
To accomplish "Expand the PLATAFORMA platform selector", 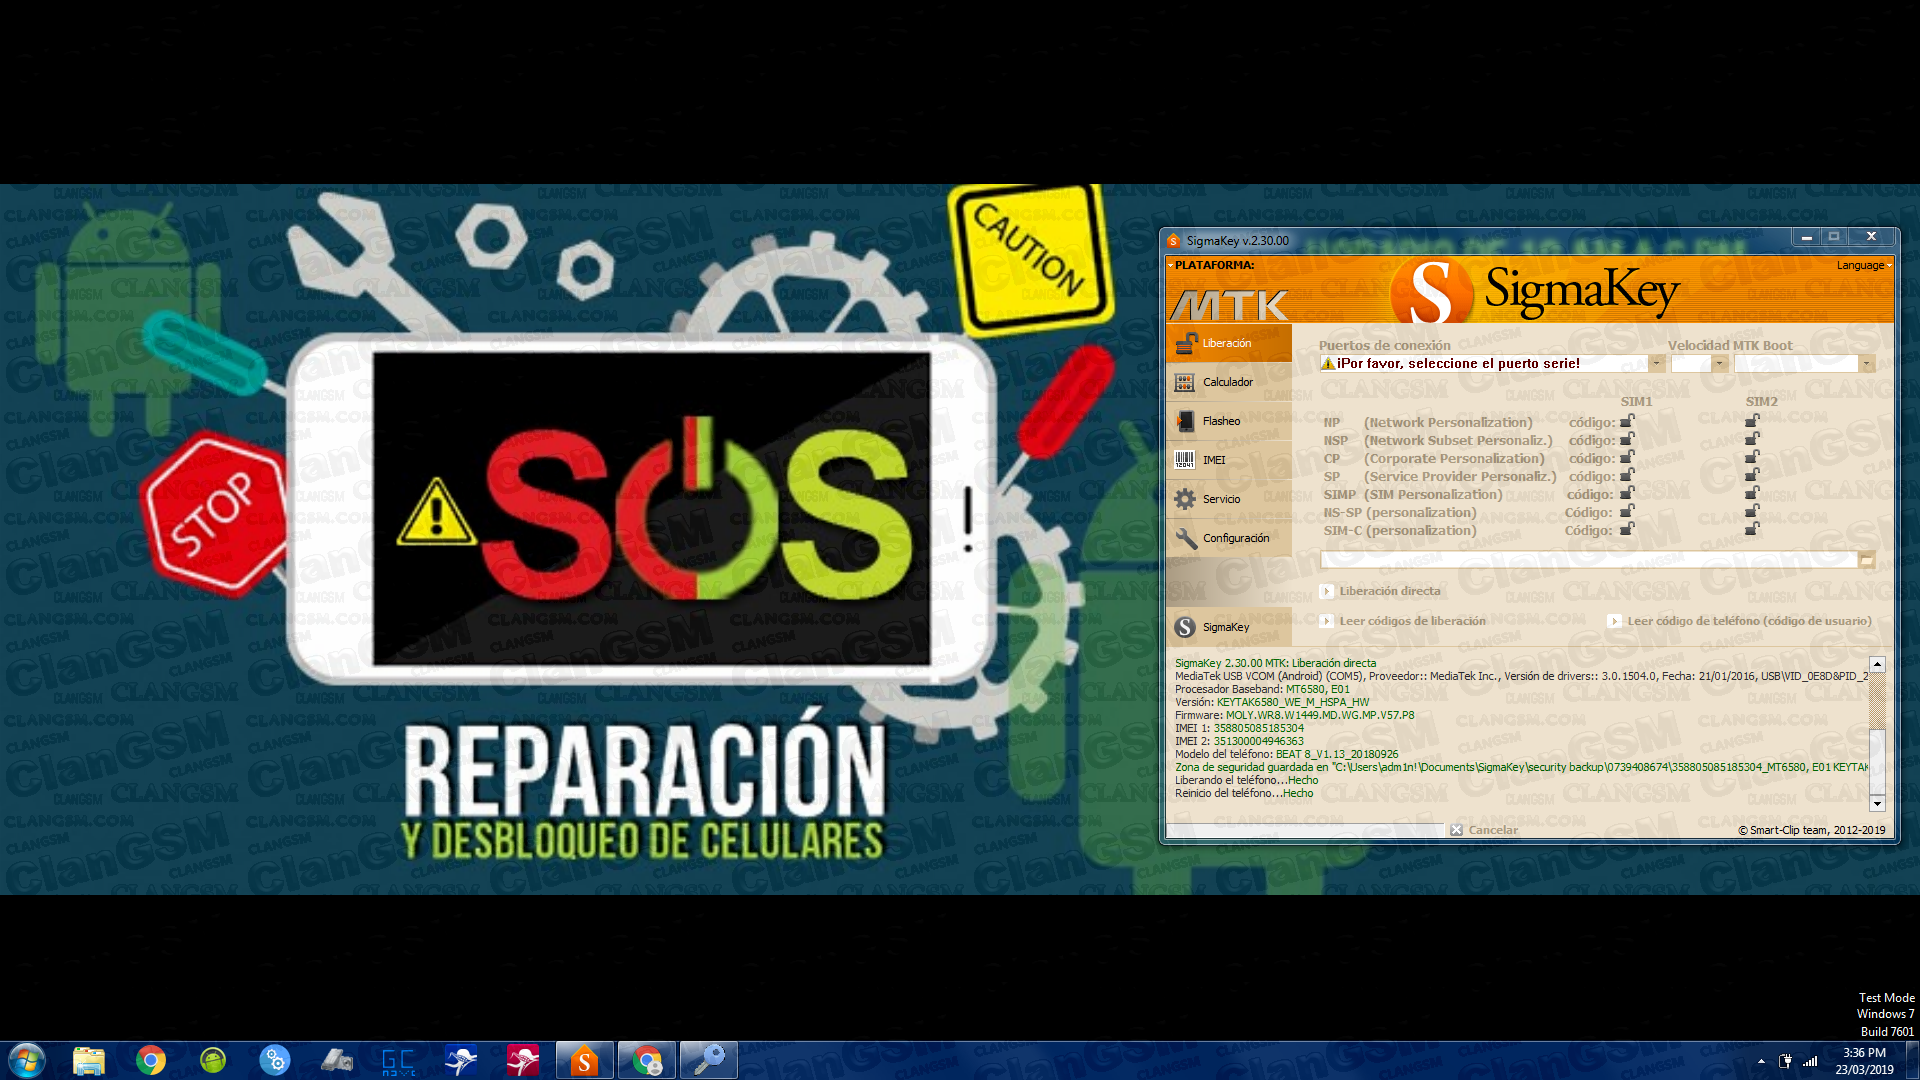I will [1211, 265].
